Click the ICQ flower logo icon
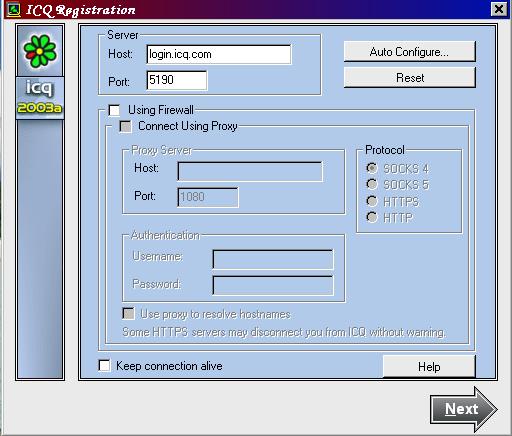This screenshot has width=512, height=436. pos(40,51)
